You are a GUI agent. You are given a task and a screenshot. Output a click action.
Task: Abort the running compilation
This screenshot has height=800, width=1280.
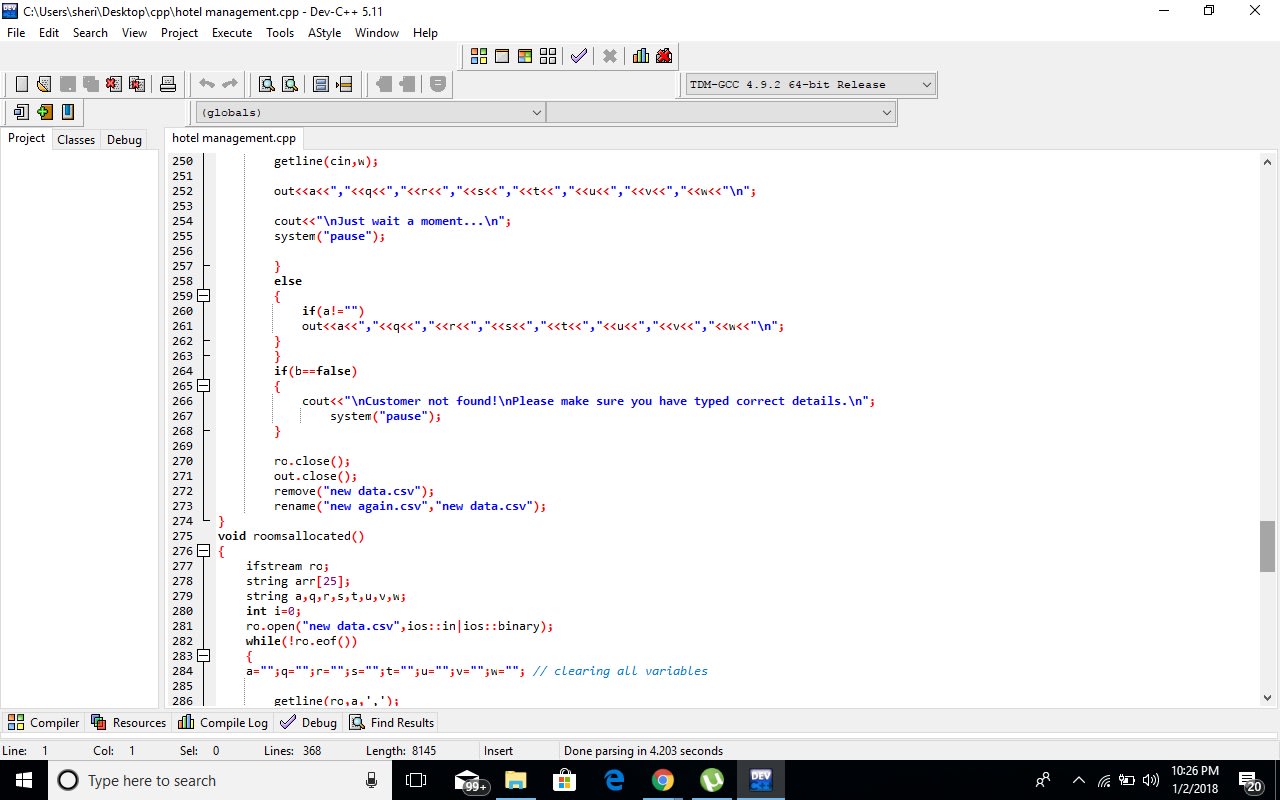coord(610,56)
